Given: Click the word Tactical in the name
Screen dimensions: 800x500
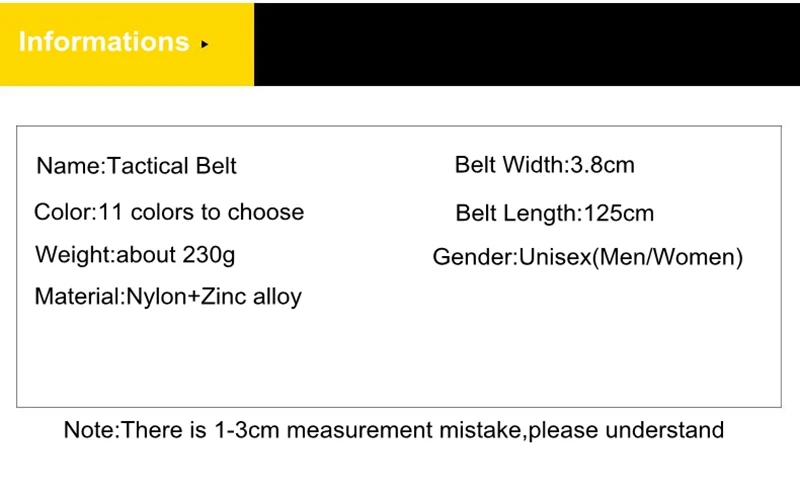Looking at the screenshot, I should pyautogui.click(x=143, y=166).
